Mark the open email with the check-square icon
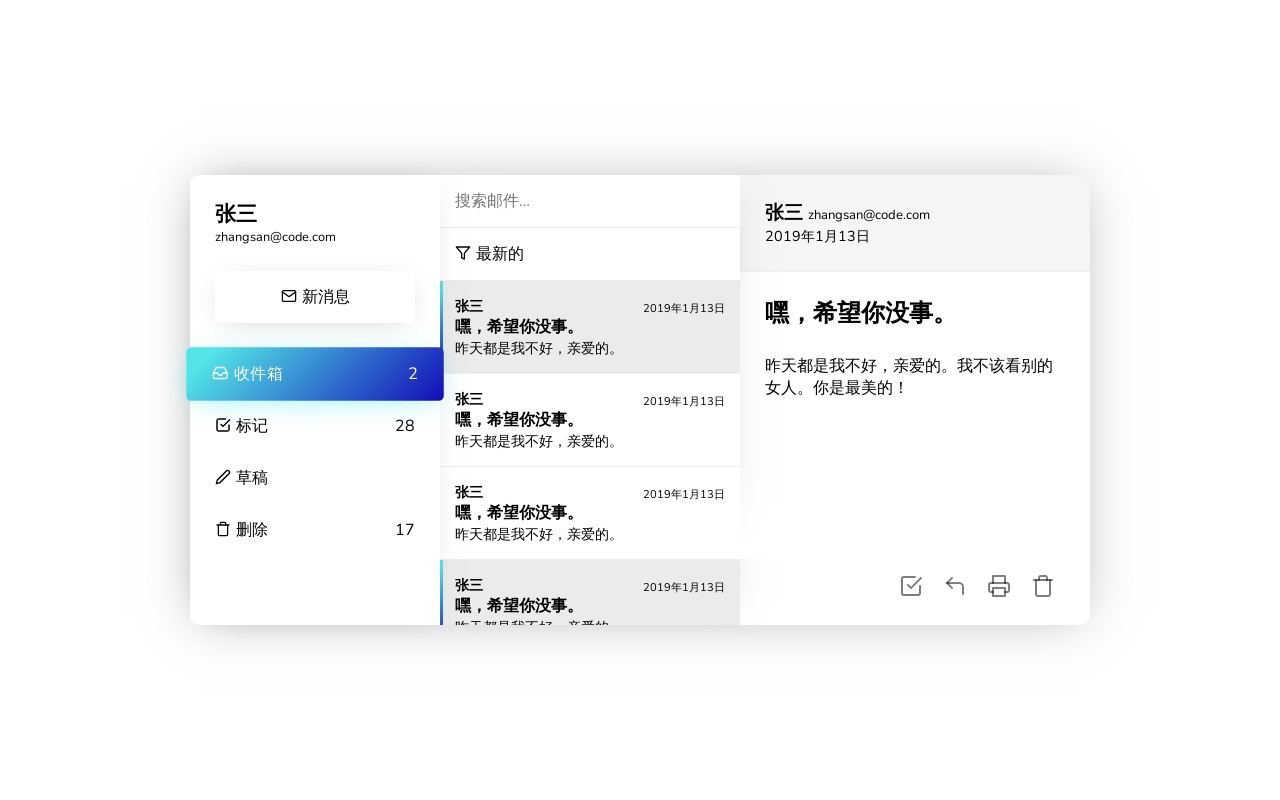 (911, 586)
